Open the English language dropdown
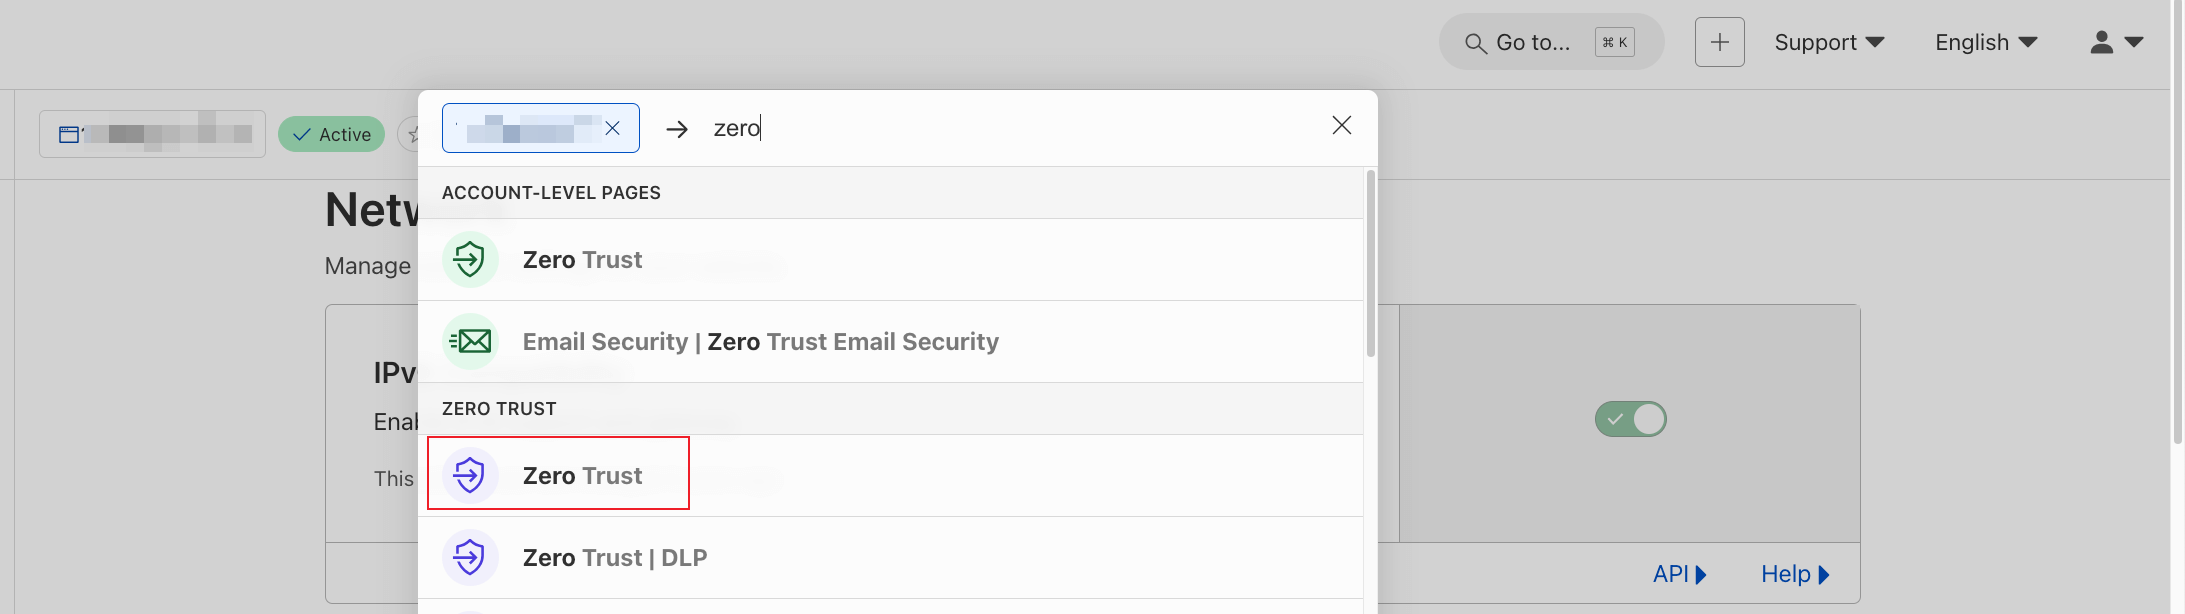 (x=1986, y=42)
